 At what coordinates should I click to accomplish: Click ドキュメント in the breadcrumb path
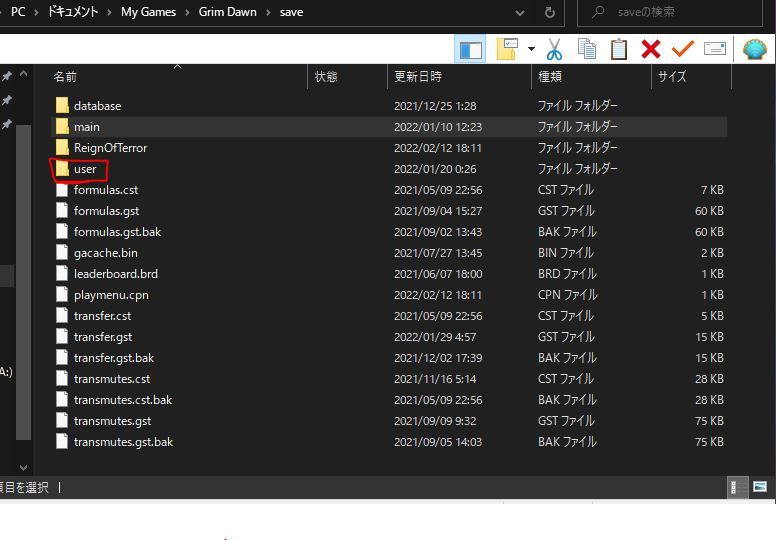[72, 12]
